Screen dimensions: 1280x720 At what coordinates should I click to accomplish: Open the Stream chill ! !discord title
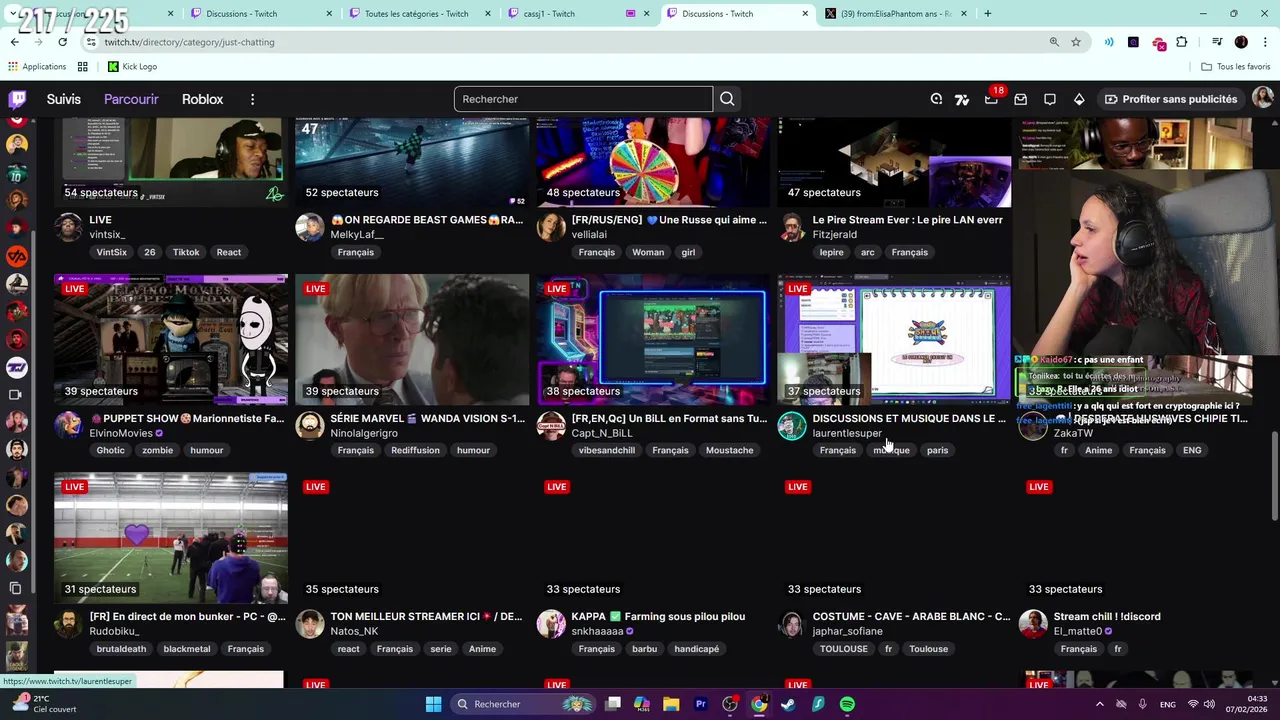click(1107, 617)
